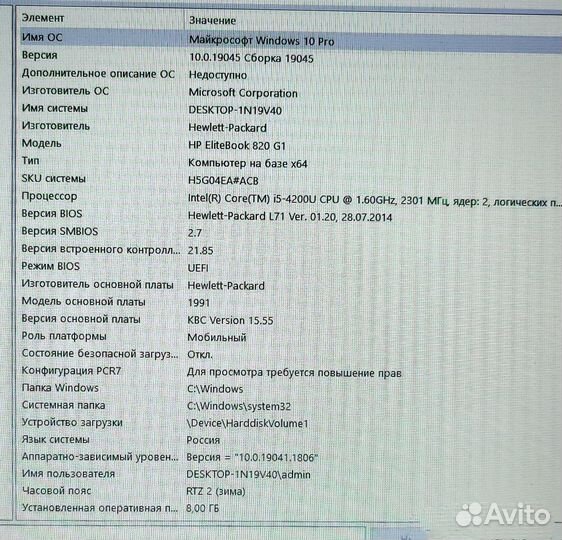Select the 'Имя пользователя' row label
This screenshot has height=540, width=562.
click(x=68, y=474)
